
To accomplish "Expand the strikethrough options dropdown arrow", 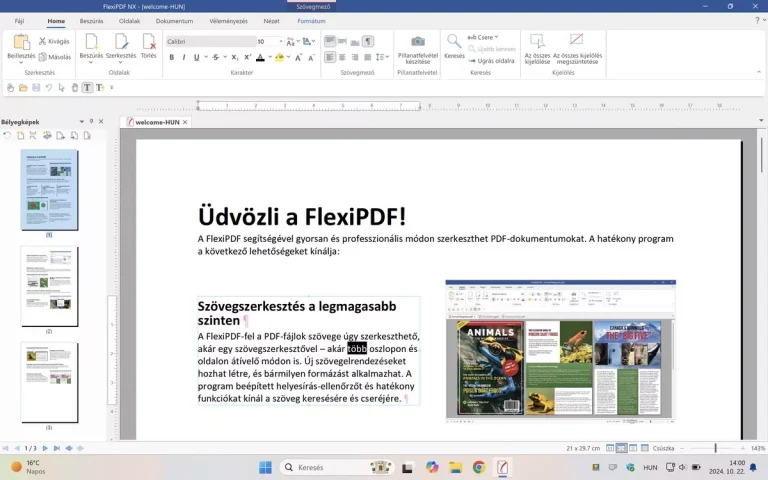I will click(225, 57).
